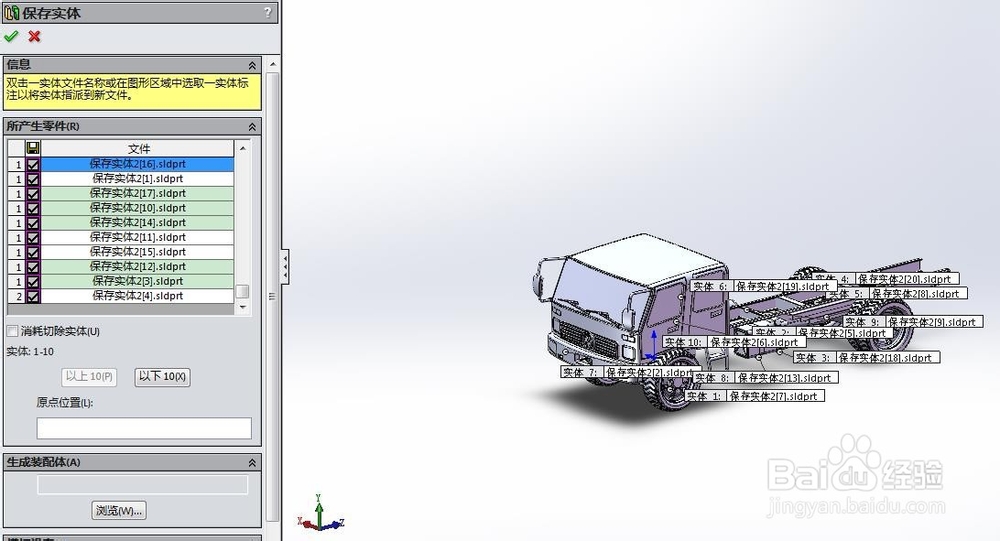Uncheck the 保存实体2[1].sldprt row checkbox

pyautogui.click(x=33, y=179)
